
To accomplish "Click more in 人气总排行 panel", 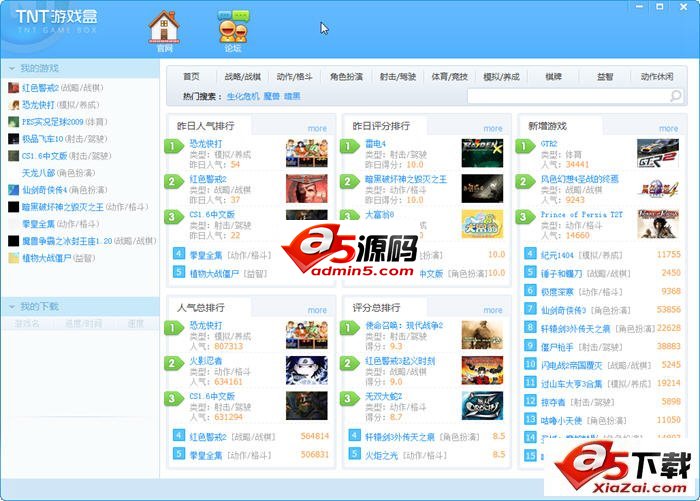I will [x=317, y=310].
